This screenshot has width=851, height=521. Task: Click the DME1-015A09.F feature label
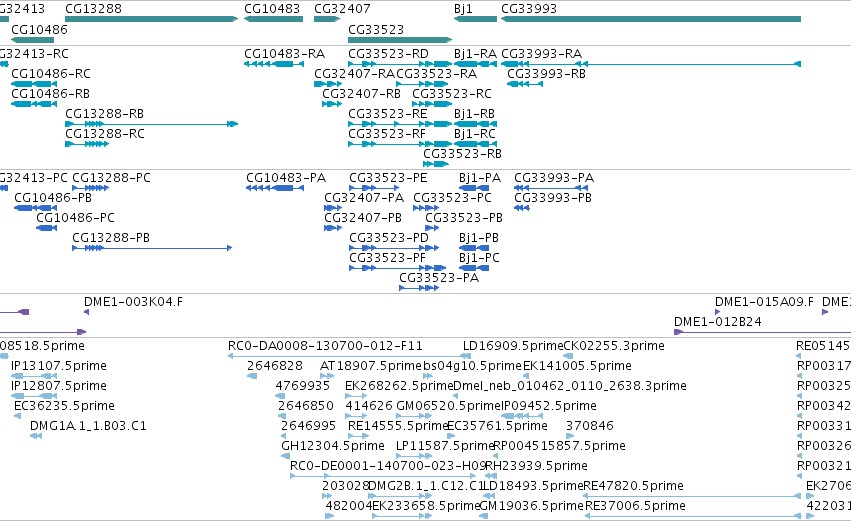[x=764, y=302]
